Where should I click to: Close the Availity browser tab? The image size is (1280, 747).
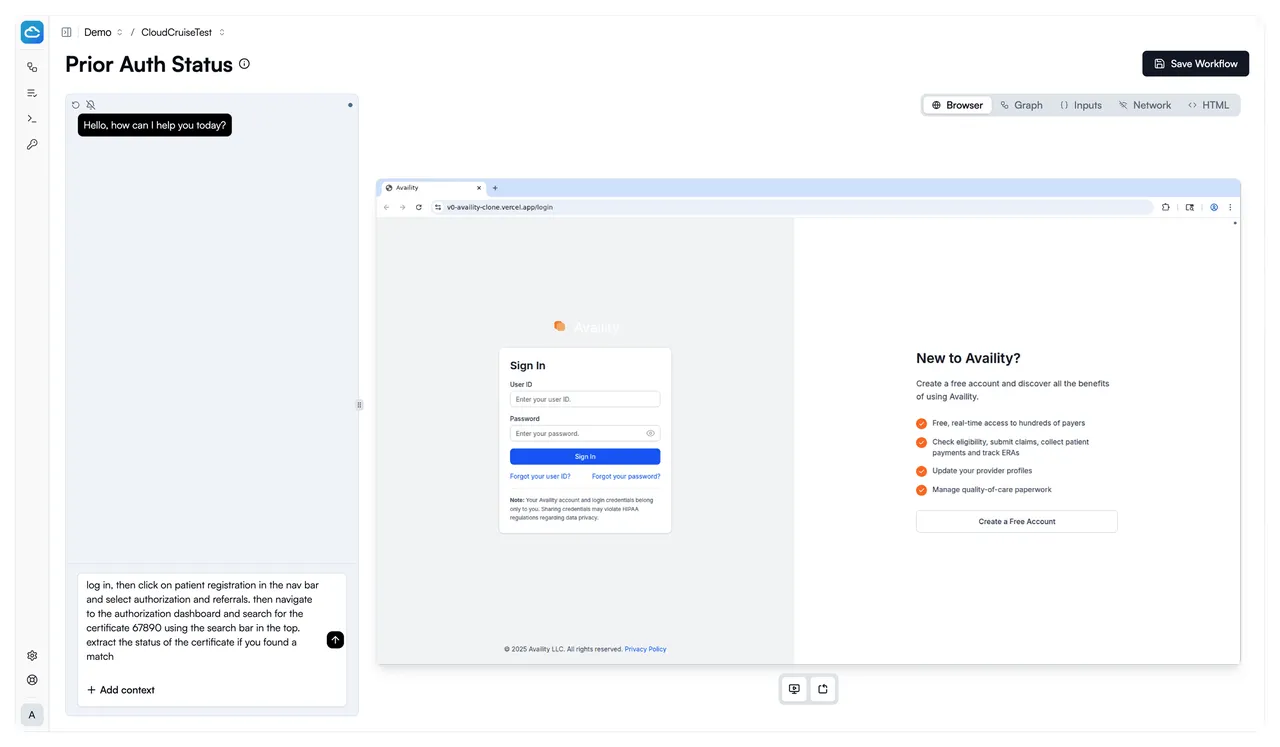click(x=479, y=188)
